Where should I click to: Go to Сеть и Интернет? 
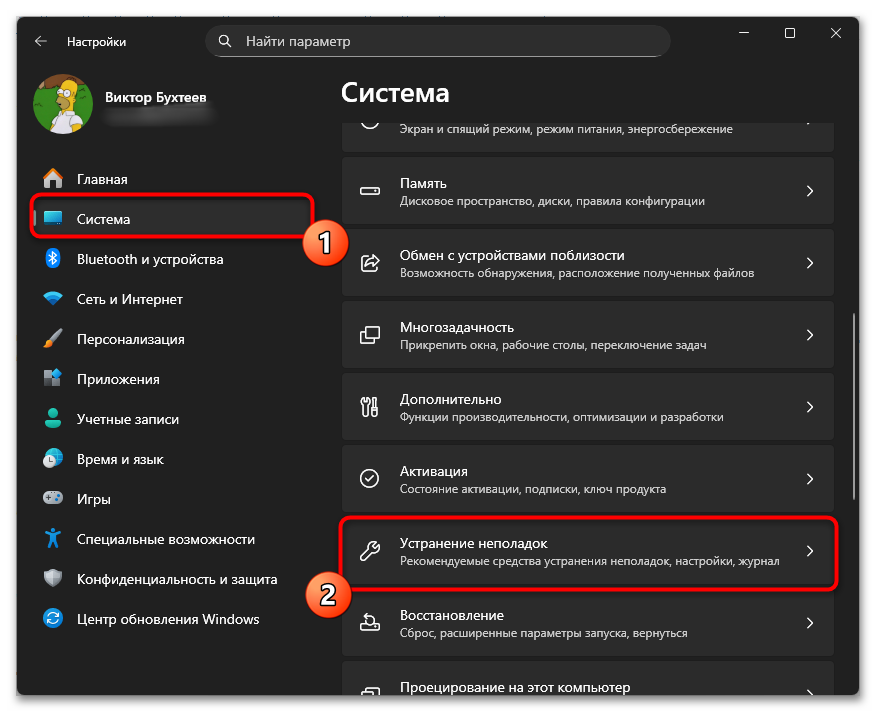point(130,300)
